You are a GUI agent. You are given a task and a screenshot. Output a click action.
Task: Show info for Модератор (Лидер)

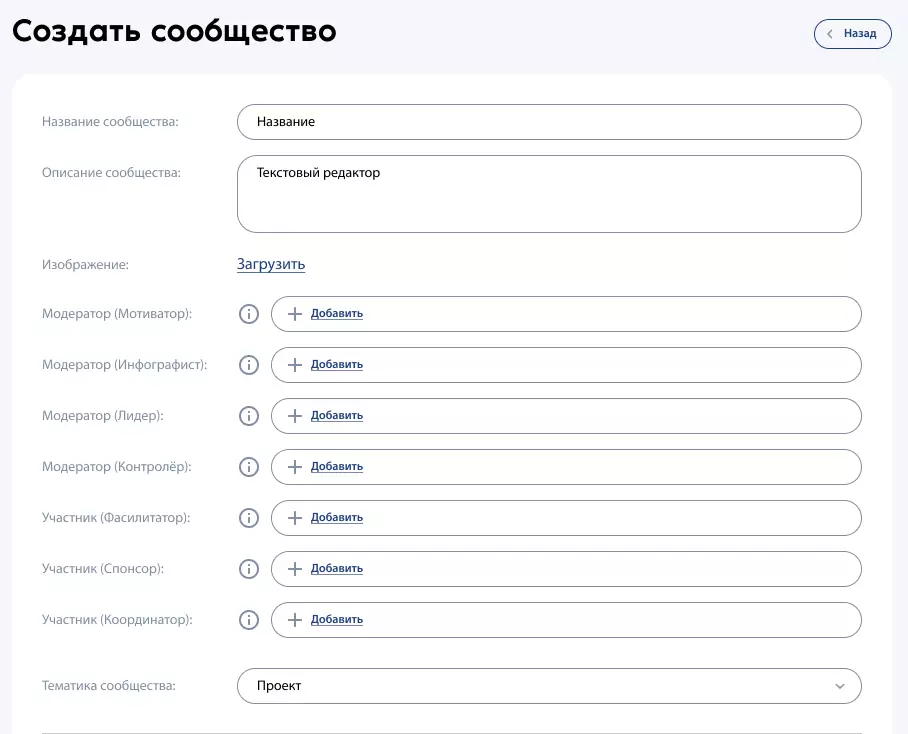pyautogui.click(x=249, y=416)
